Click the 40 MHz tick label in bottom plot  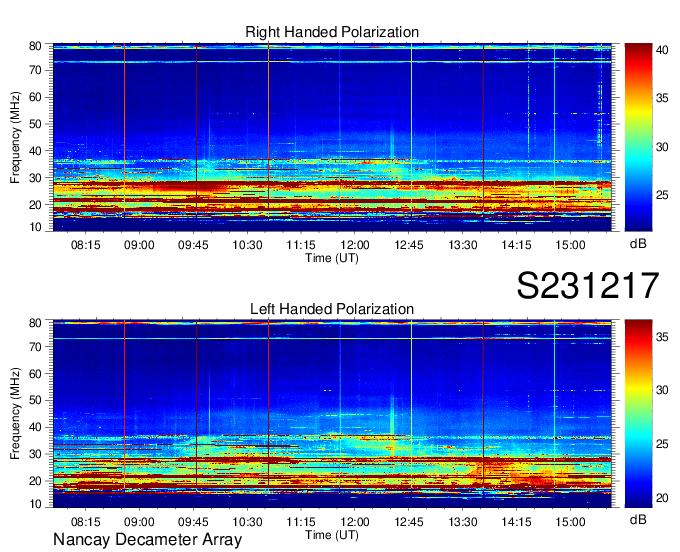pos(35,427)
